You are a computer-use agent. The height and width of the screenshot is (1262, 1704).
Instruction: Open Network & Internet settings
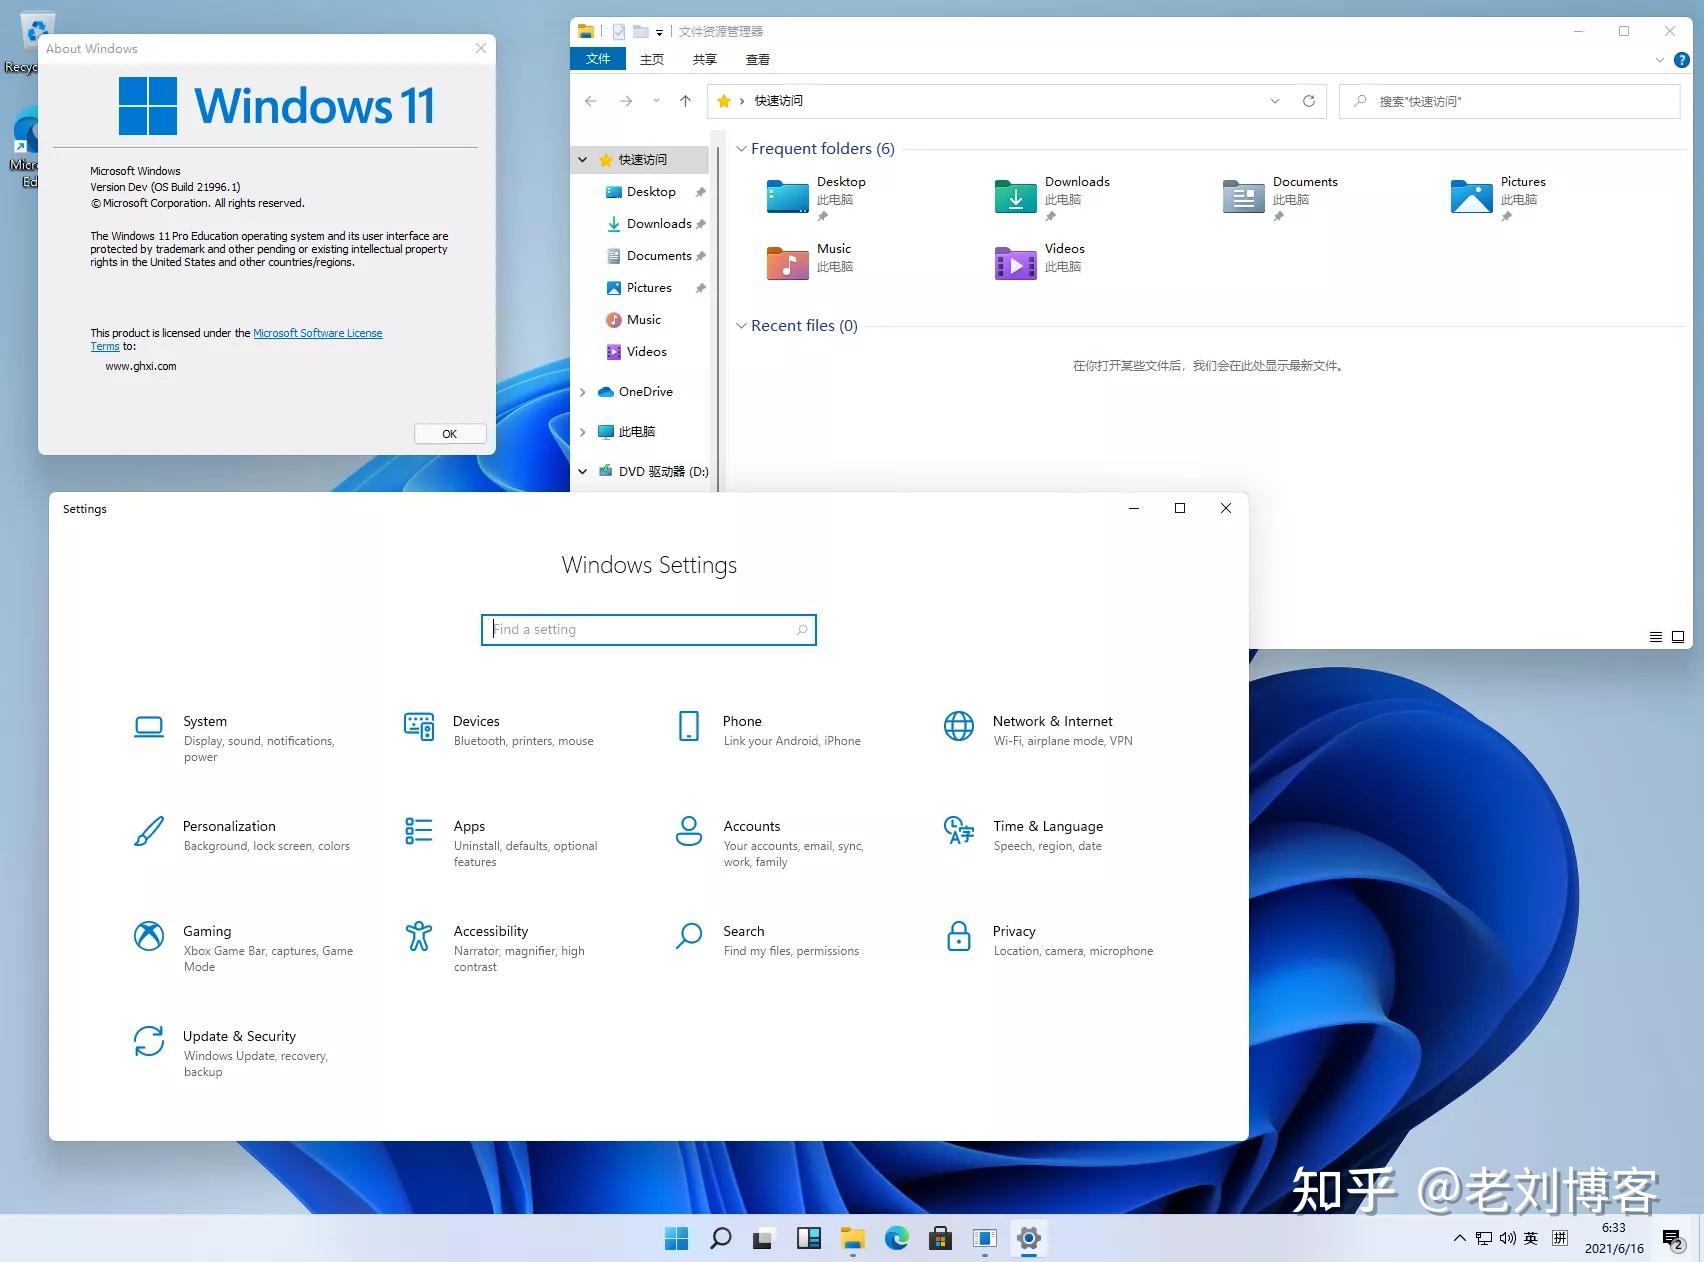point(1038,730)
